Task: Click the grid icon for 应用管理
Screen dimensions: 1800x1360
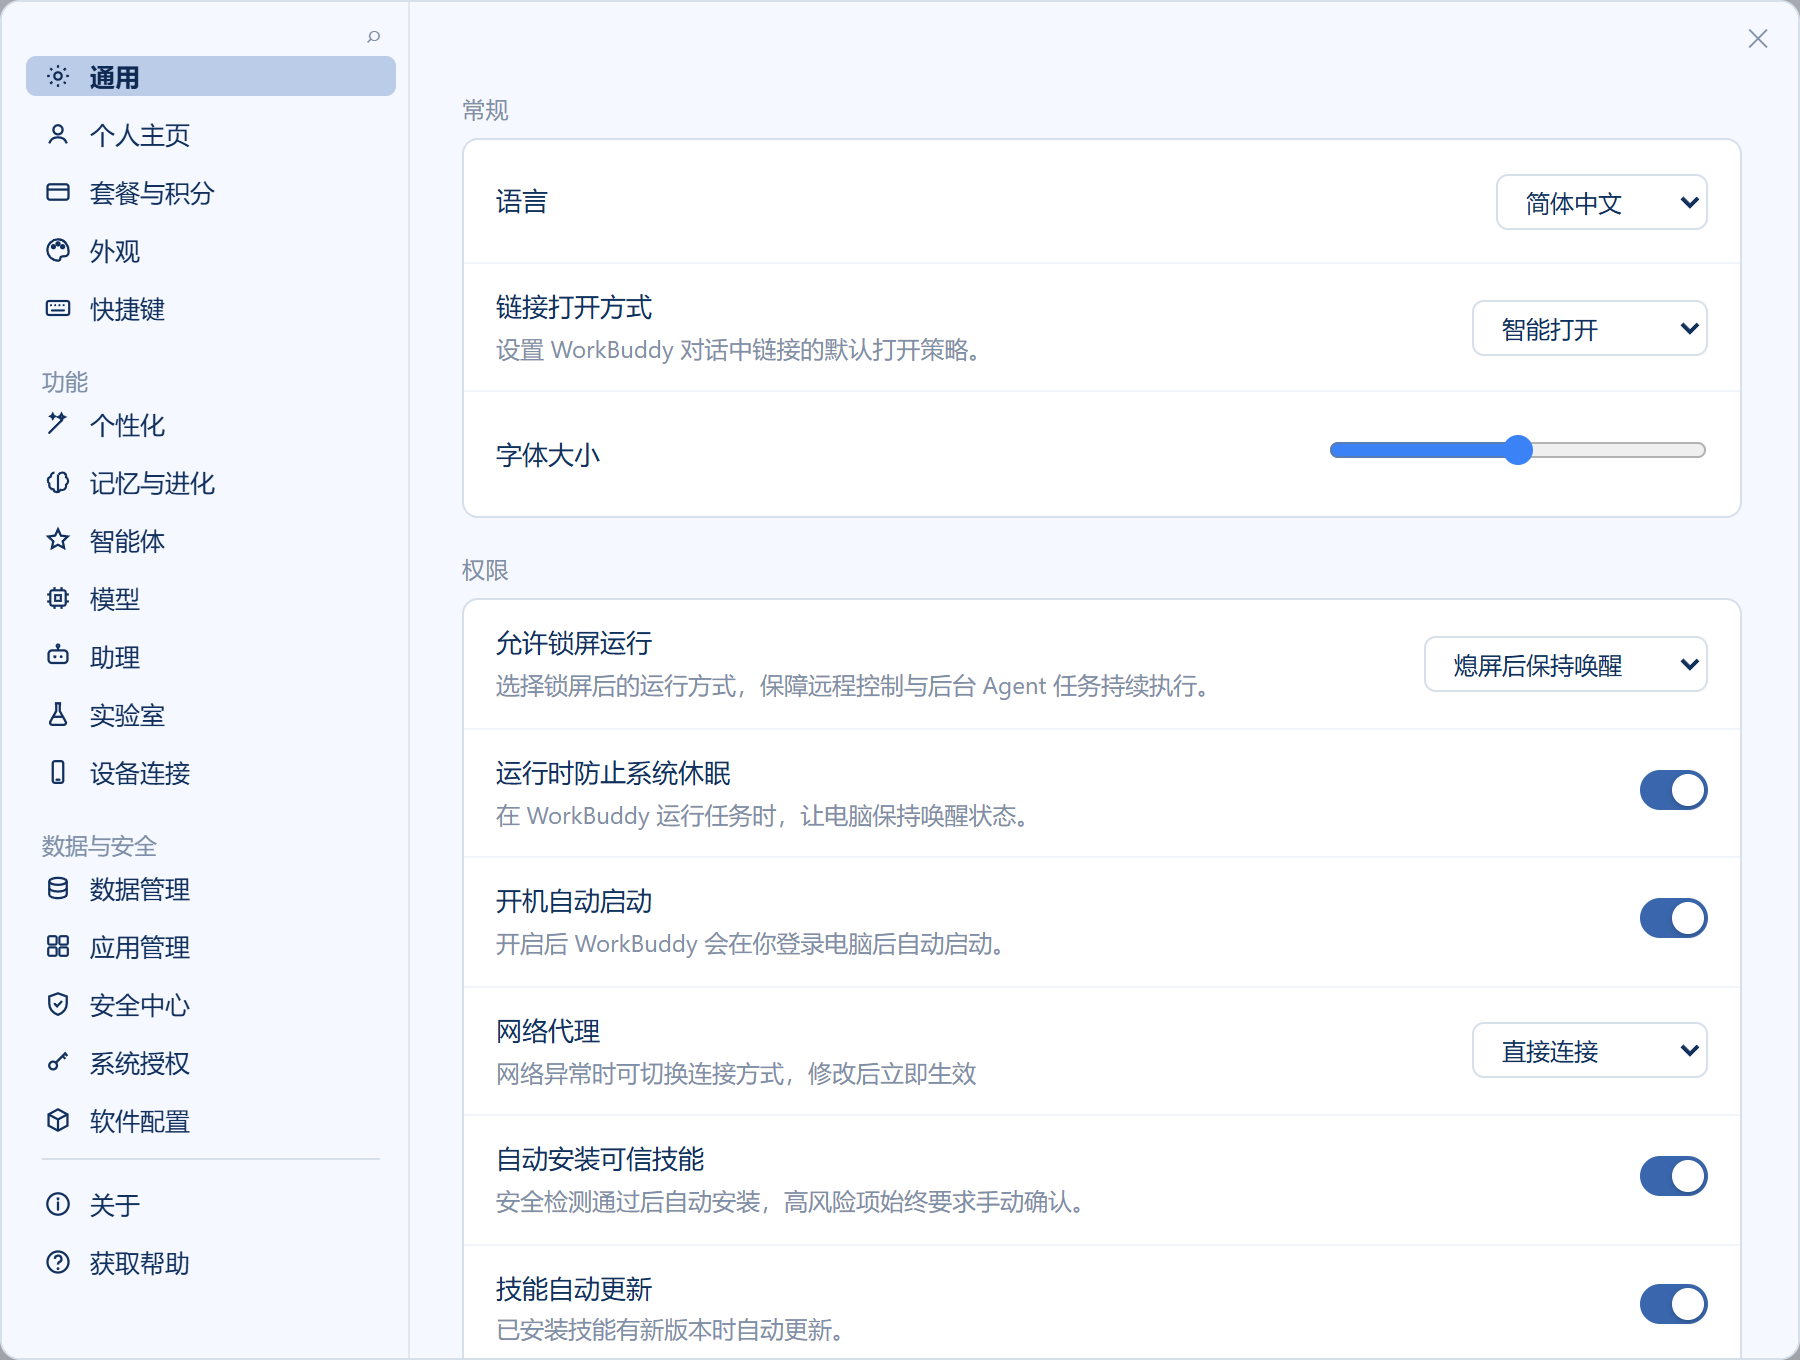Action: click(58, 947)
